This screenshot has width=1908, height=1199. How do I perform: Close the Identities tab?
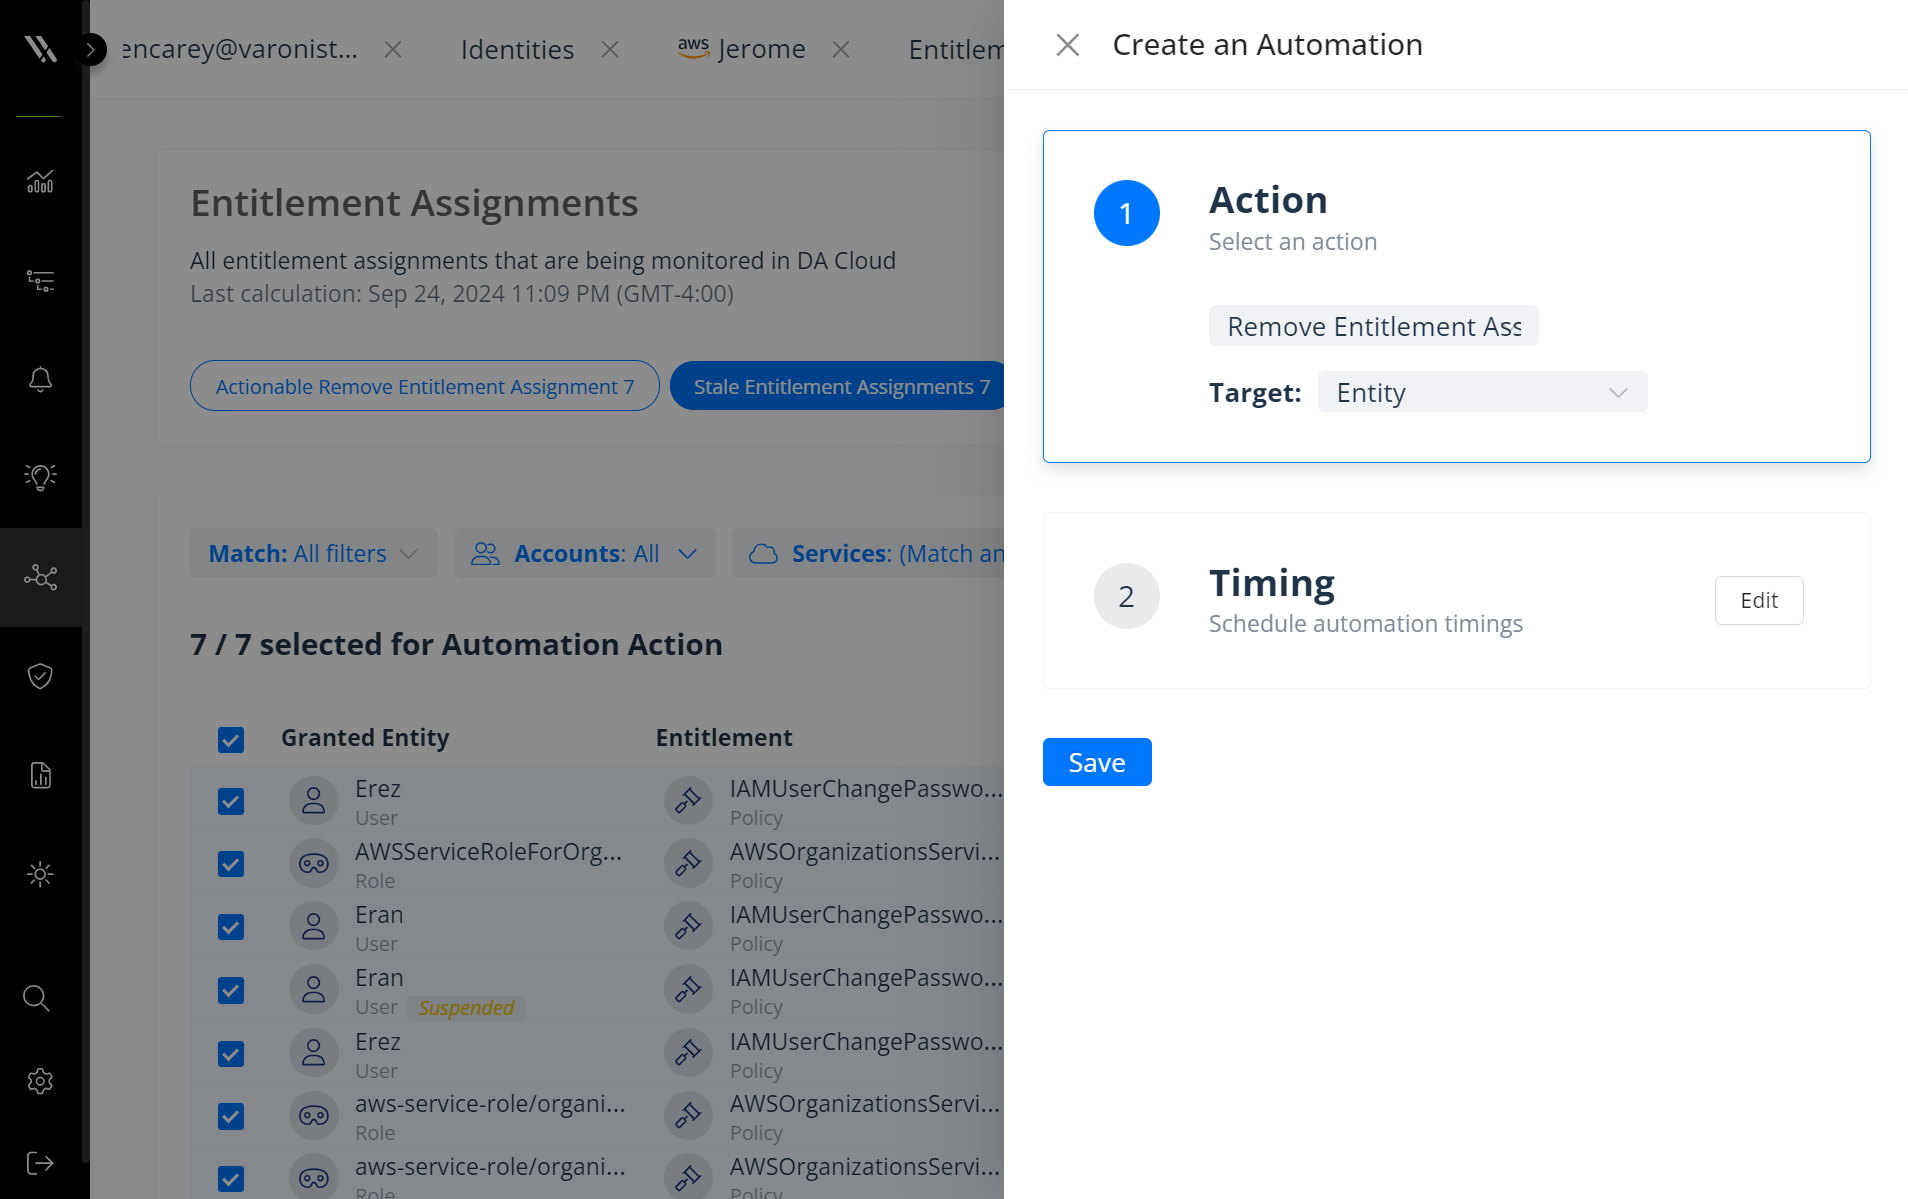click(x=610, y=49)
